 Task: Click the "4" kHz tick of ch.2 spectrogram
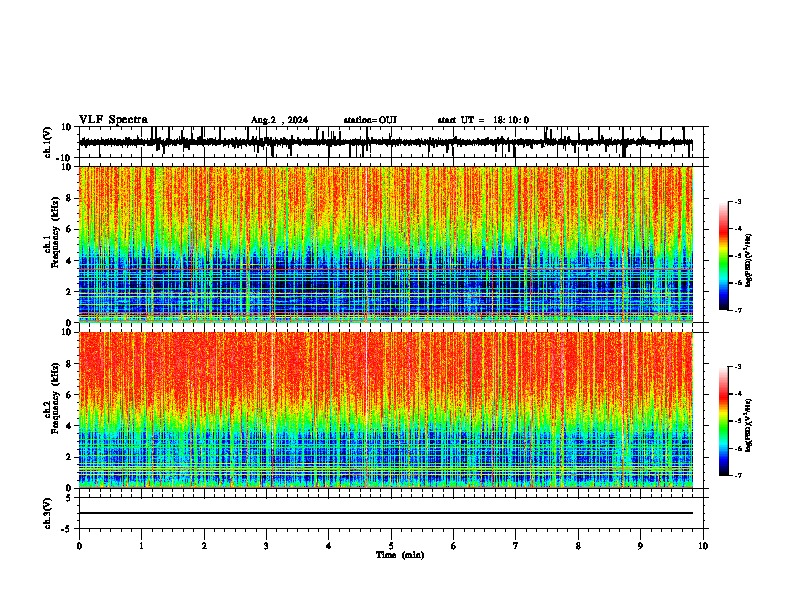click(x=69, y=426)
